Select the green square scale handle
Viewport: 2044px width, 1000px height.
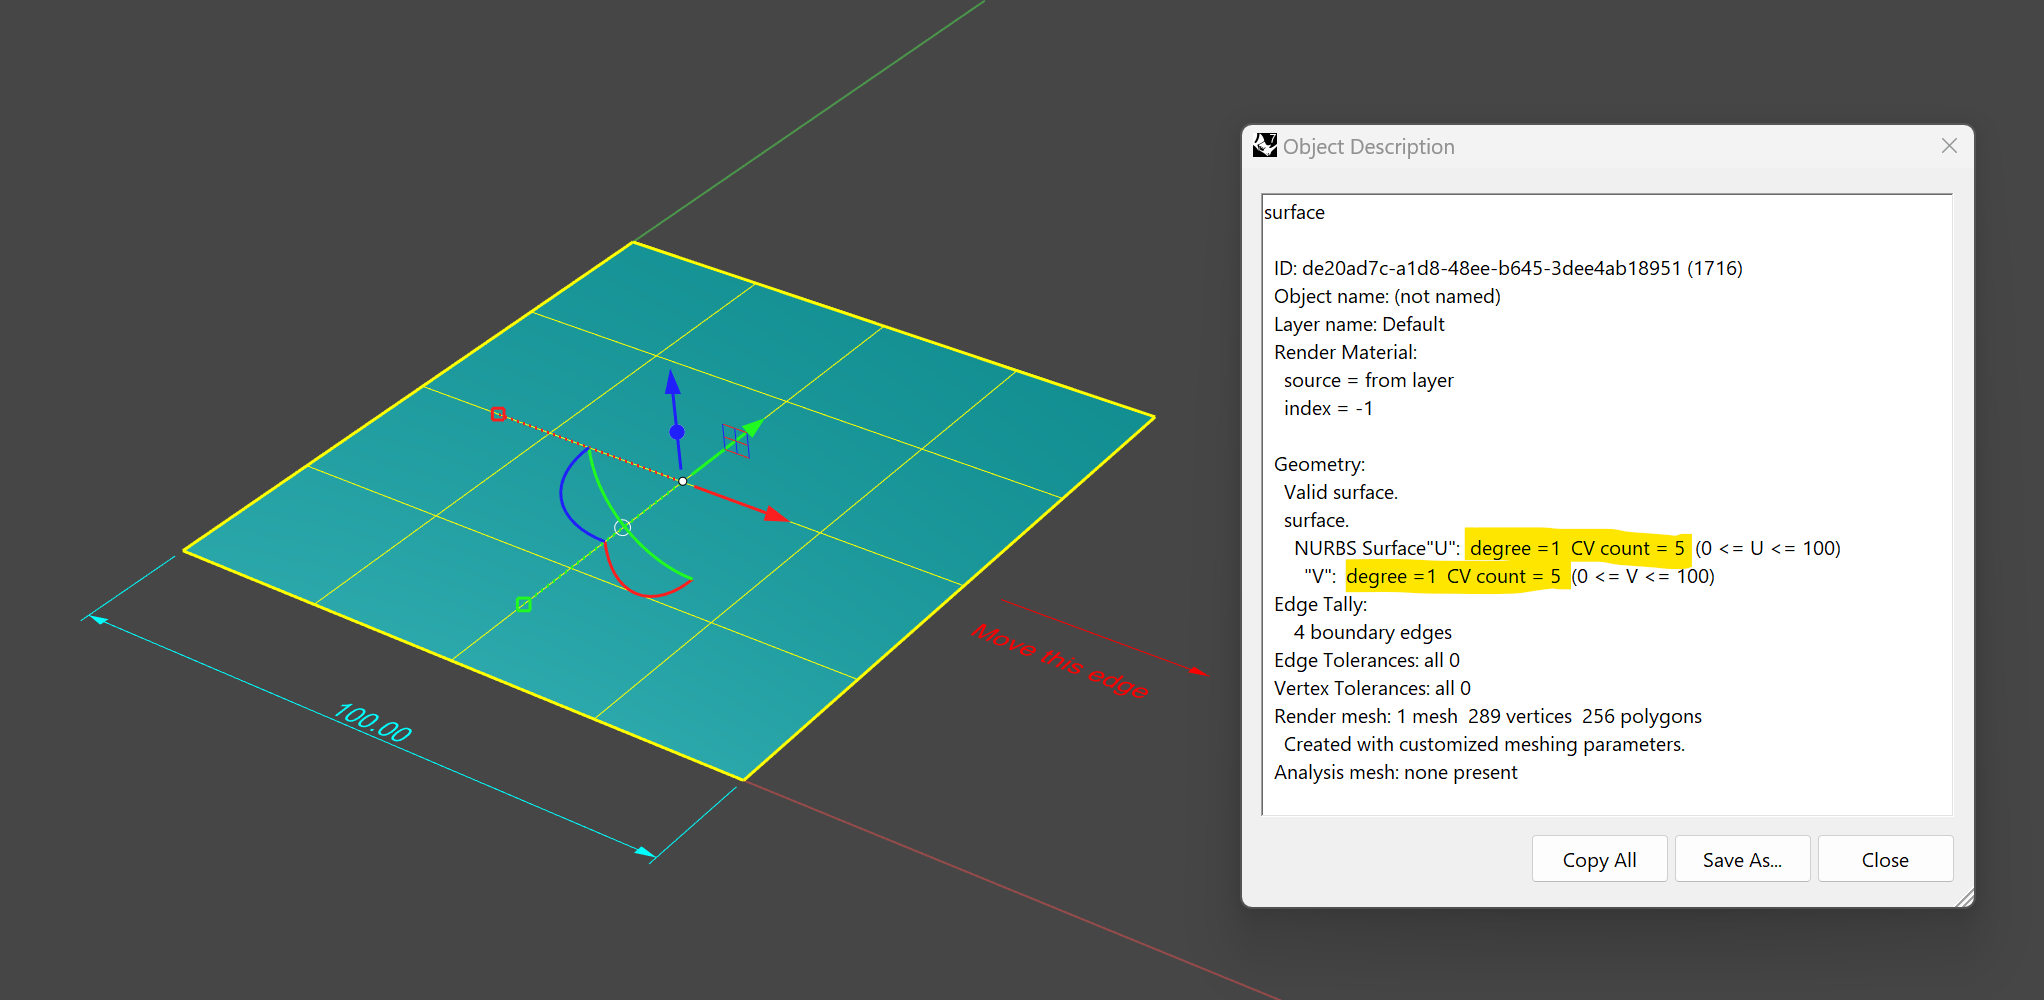523,604
